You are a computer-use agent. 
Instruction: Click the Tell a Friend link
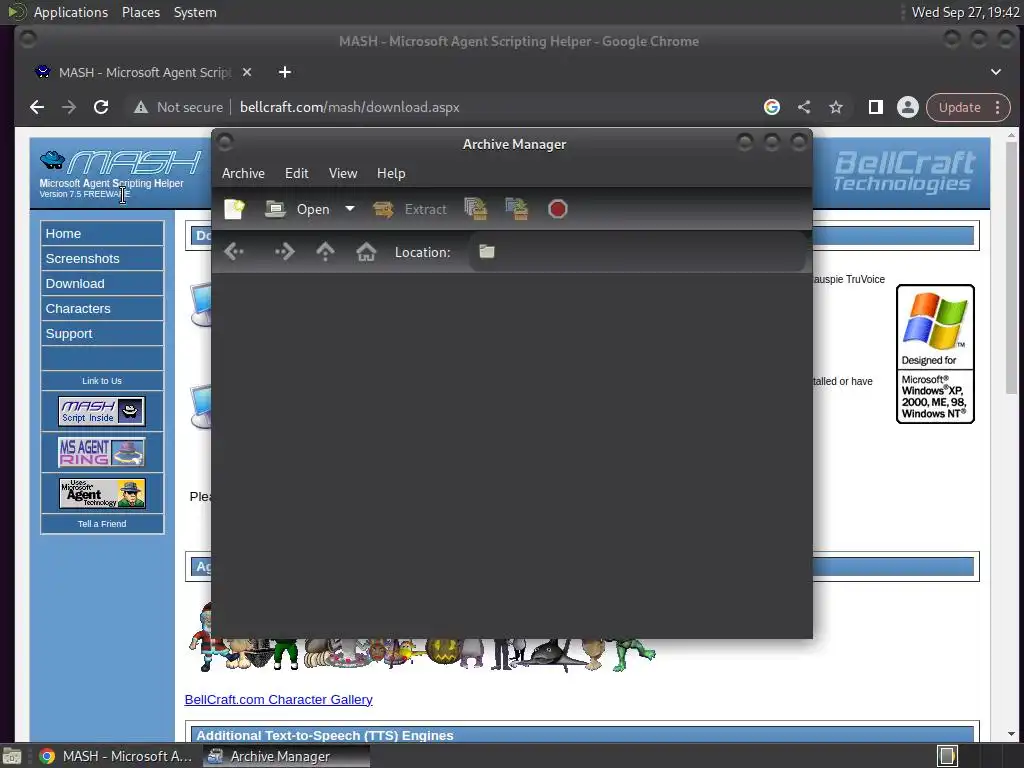click(x=102, y=524)
